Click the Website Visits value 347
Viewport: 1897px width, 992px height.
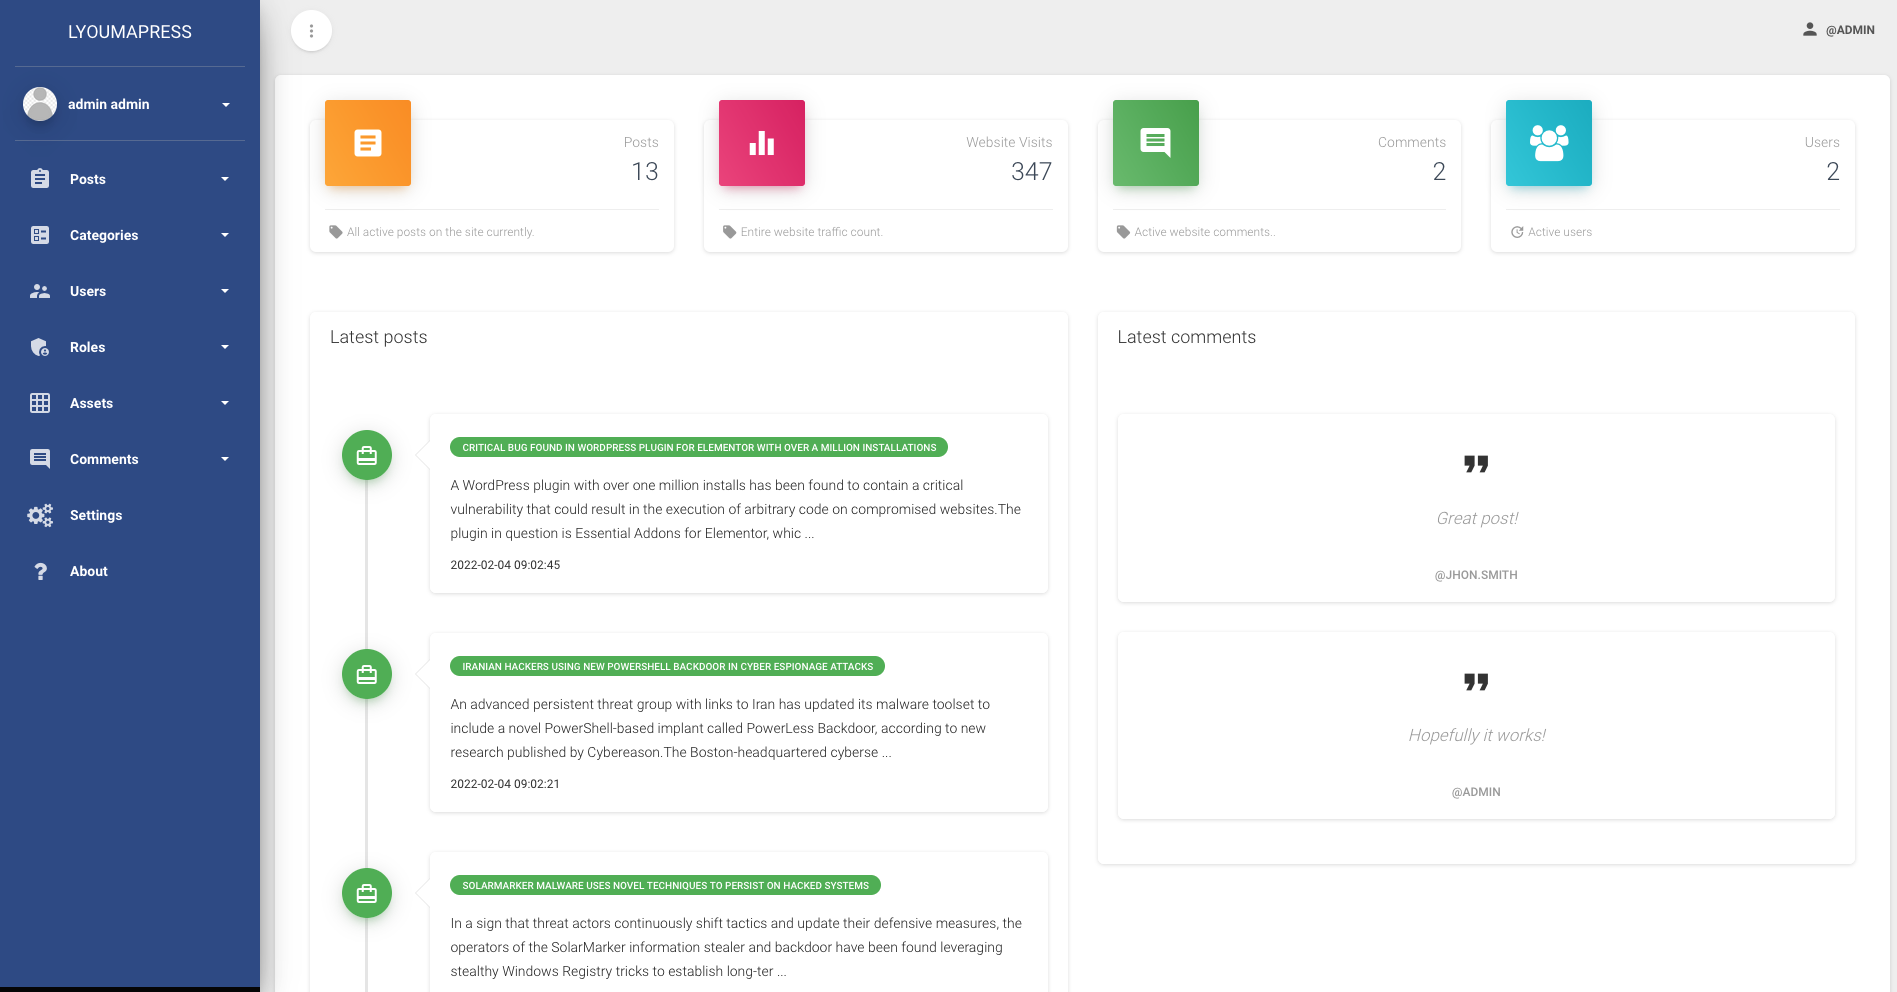click(1031, 172)
